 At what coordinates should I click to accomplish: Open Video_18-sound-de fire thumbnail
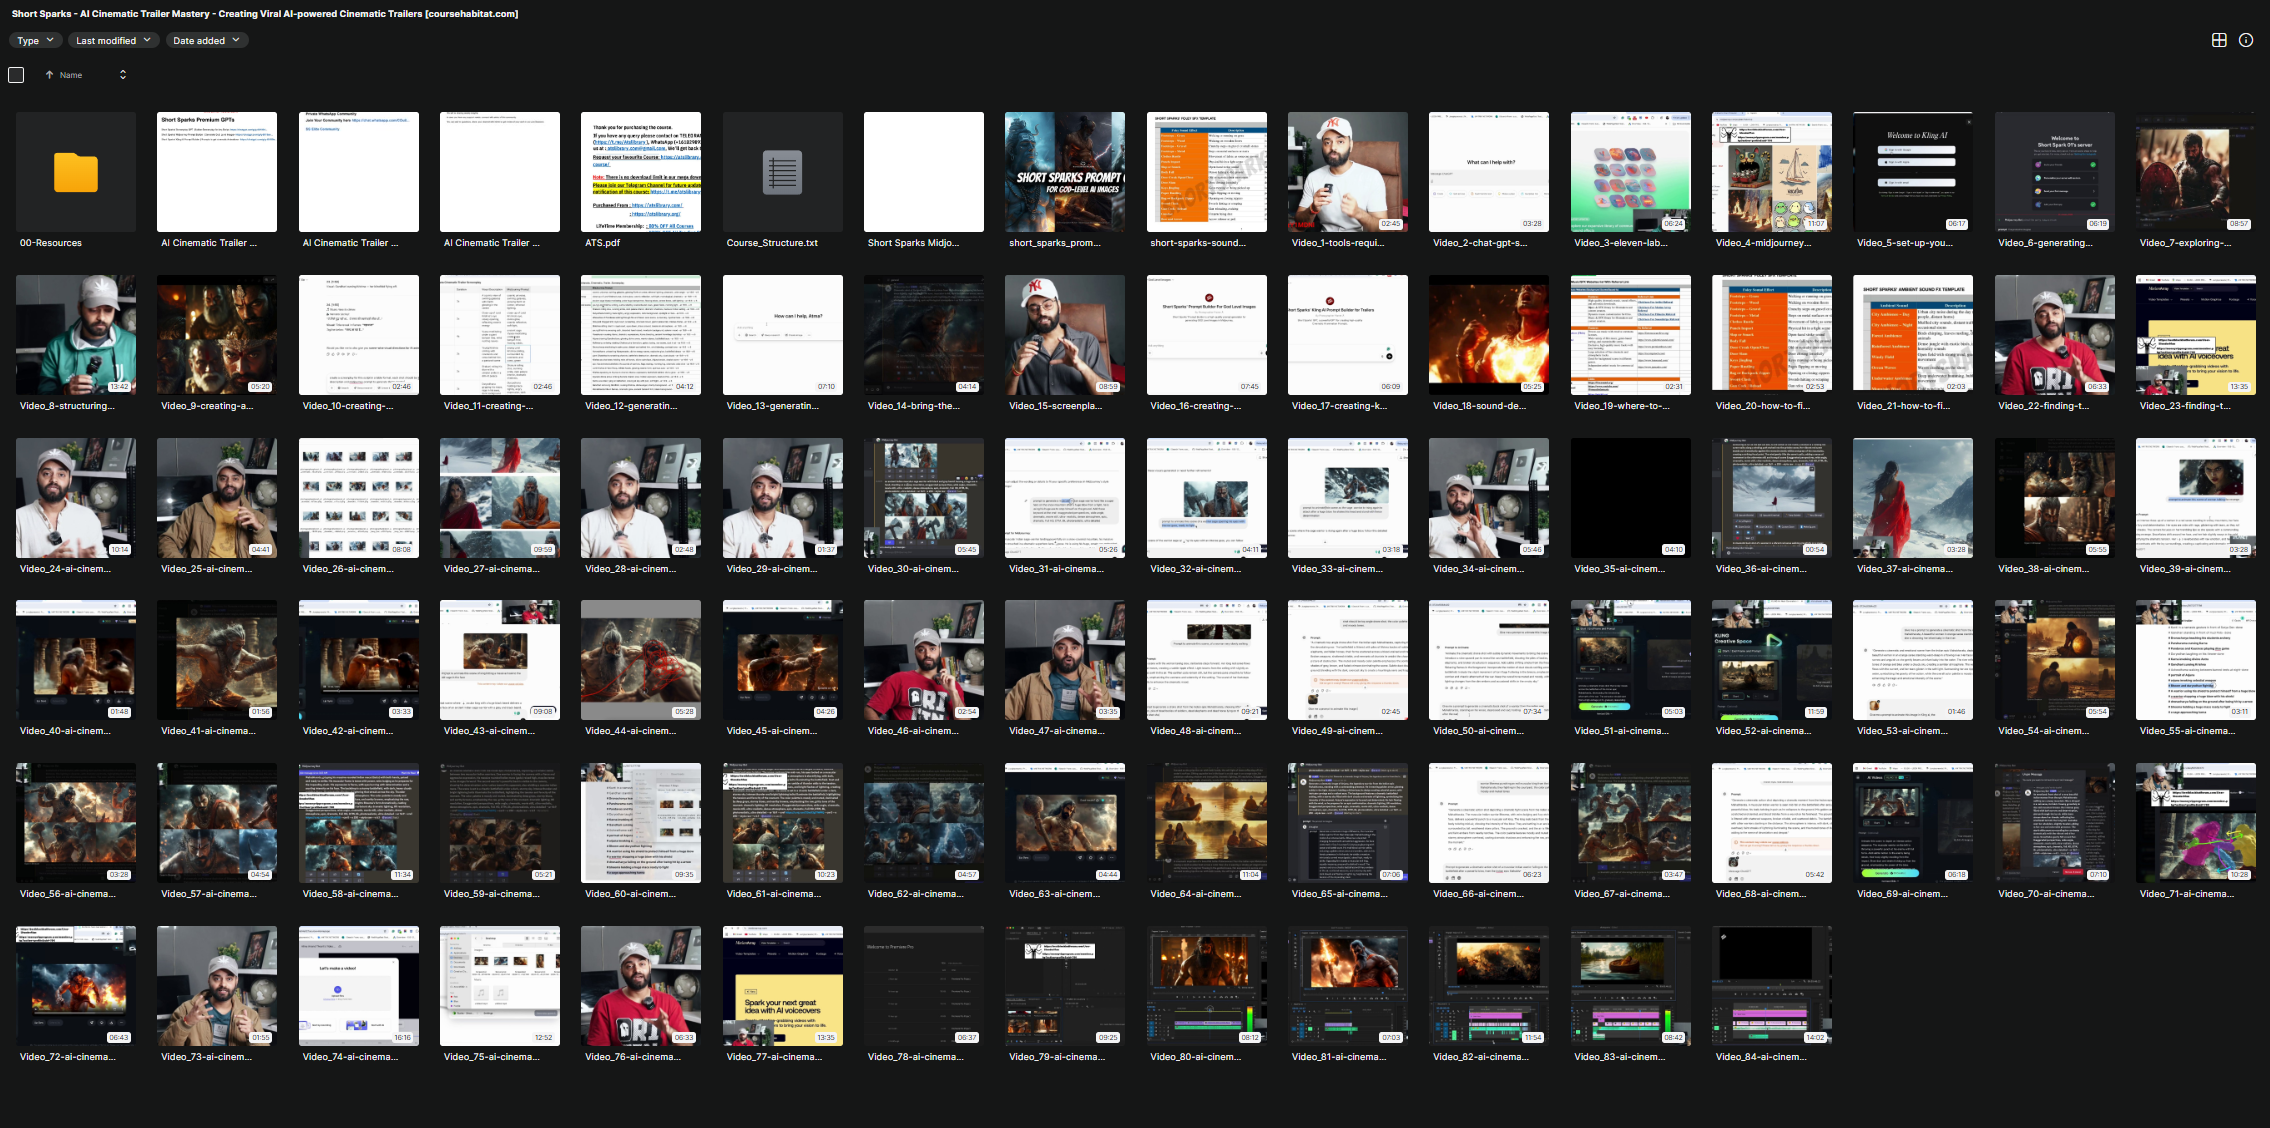[1488, 335]
